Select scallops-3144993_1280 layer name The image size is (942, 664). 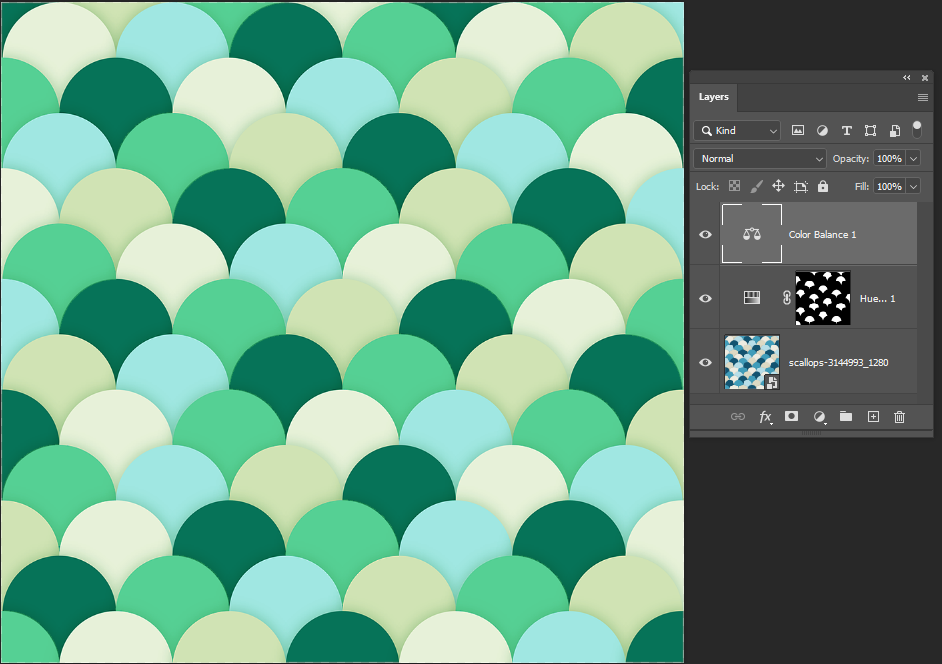(838, 362)
